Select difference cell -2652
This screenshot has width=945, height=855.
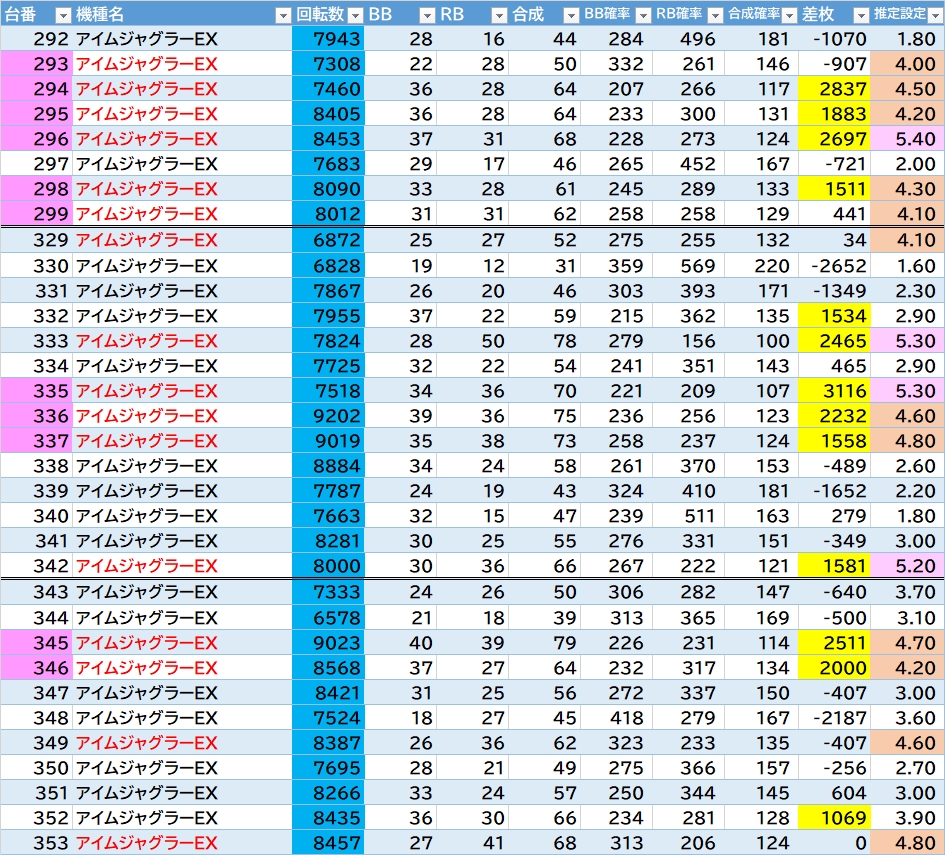point(834,266)
